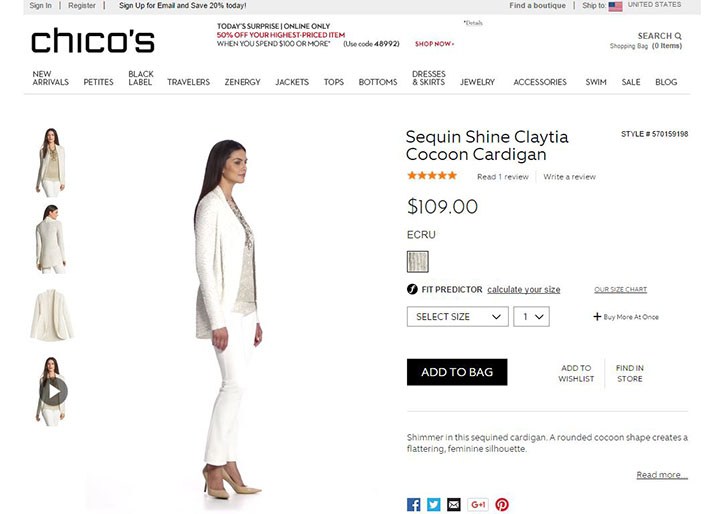Click the five-star rating
Screen dimensions: 725x514
[432, 176]
